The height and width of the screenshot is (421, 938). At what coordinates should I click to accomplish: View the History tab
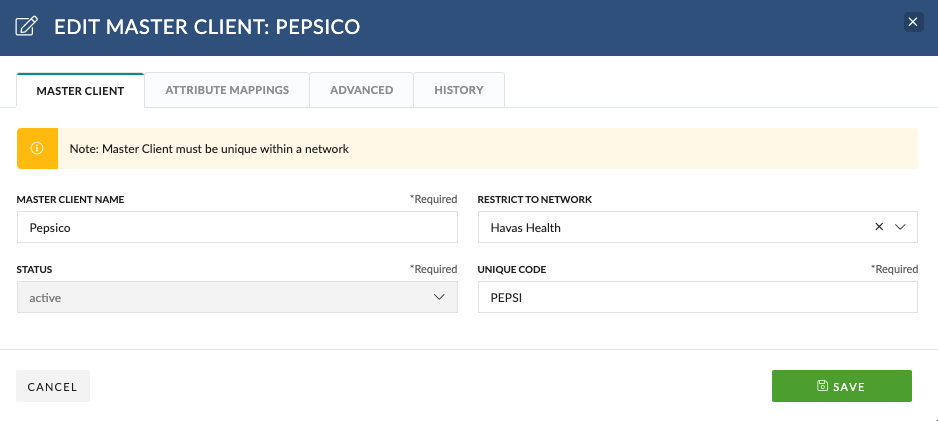[x=459, y=90]
